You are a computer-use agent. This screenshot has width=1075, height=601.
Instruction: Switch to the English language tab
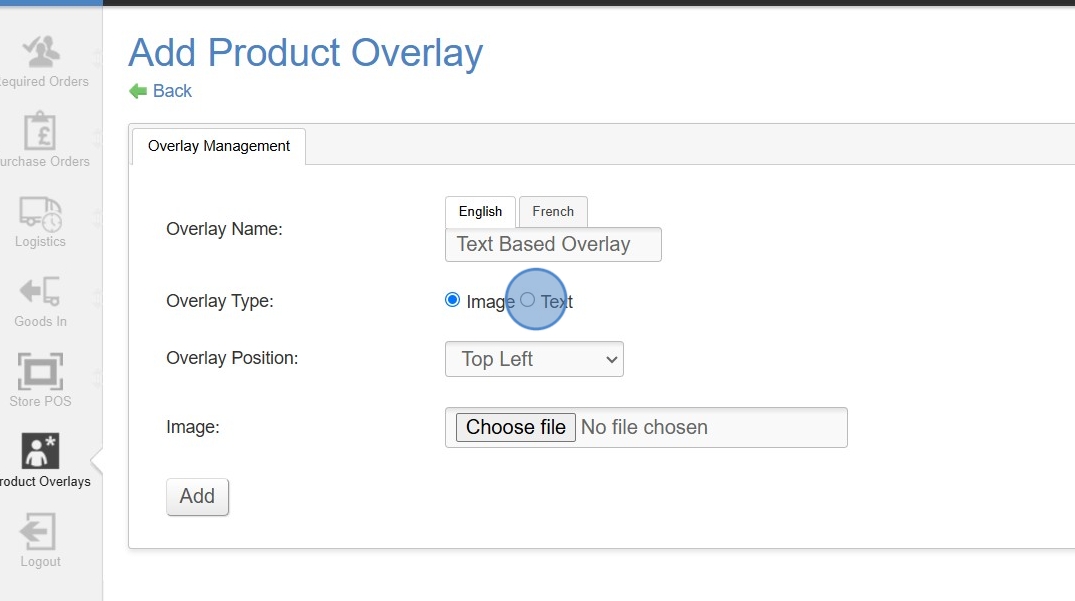[x=480, y=212]
